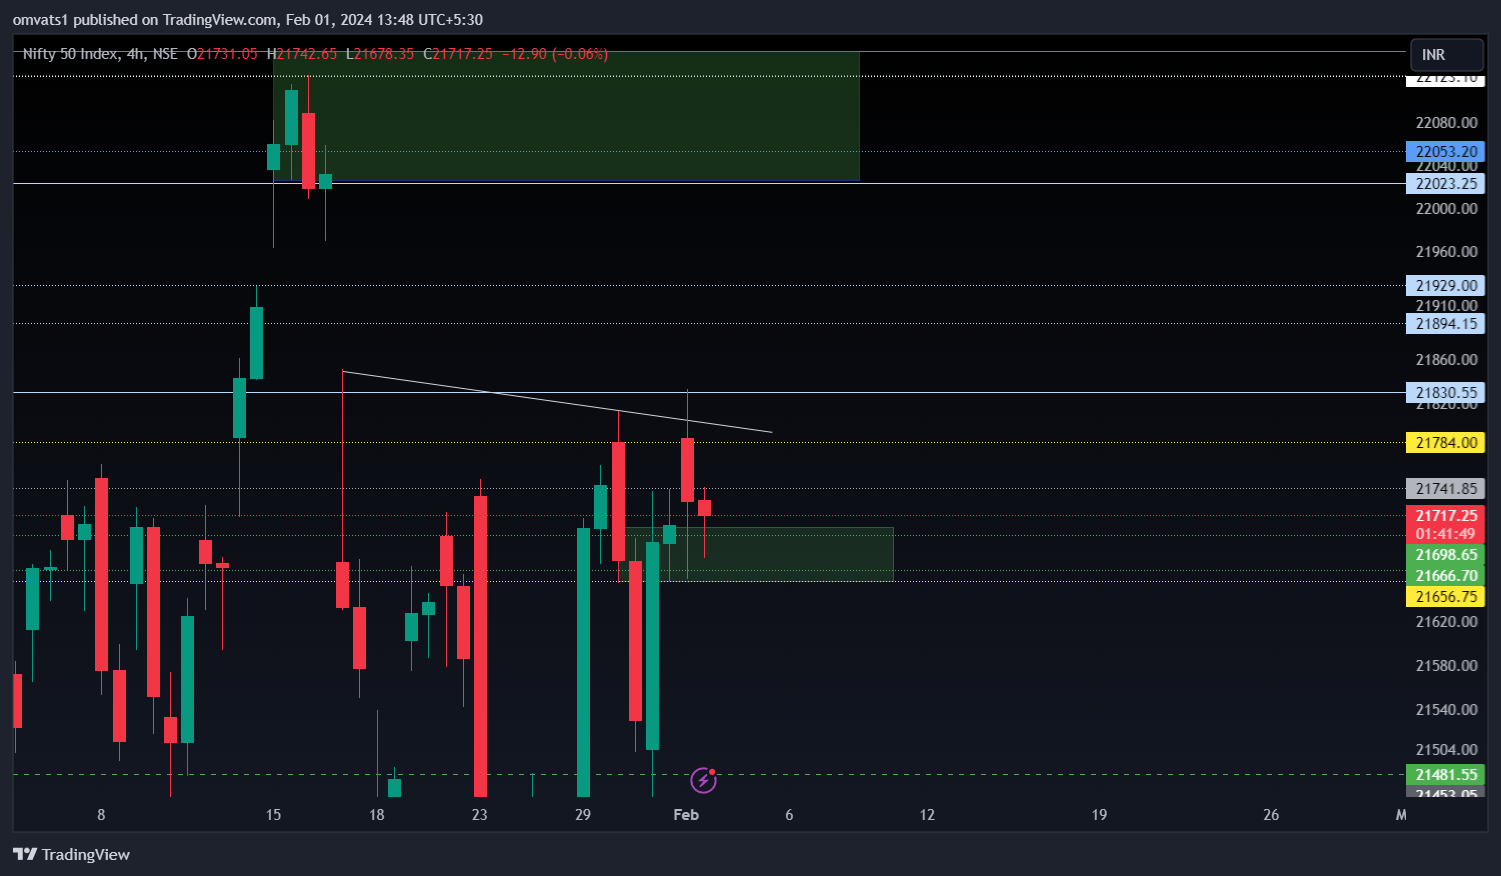Click the 26 date label on time axis
Screen dimensions: 1501x876
(1271, 815)
